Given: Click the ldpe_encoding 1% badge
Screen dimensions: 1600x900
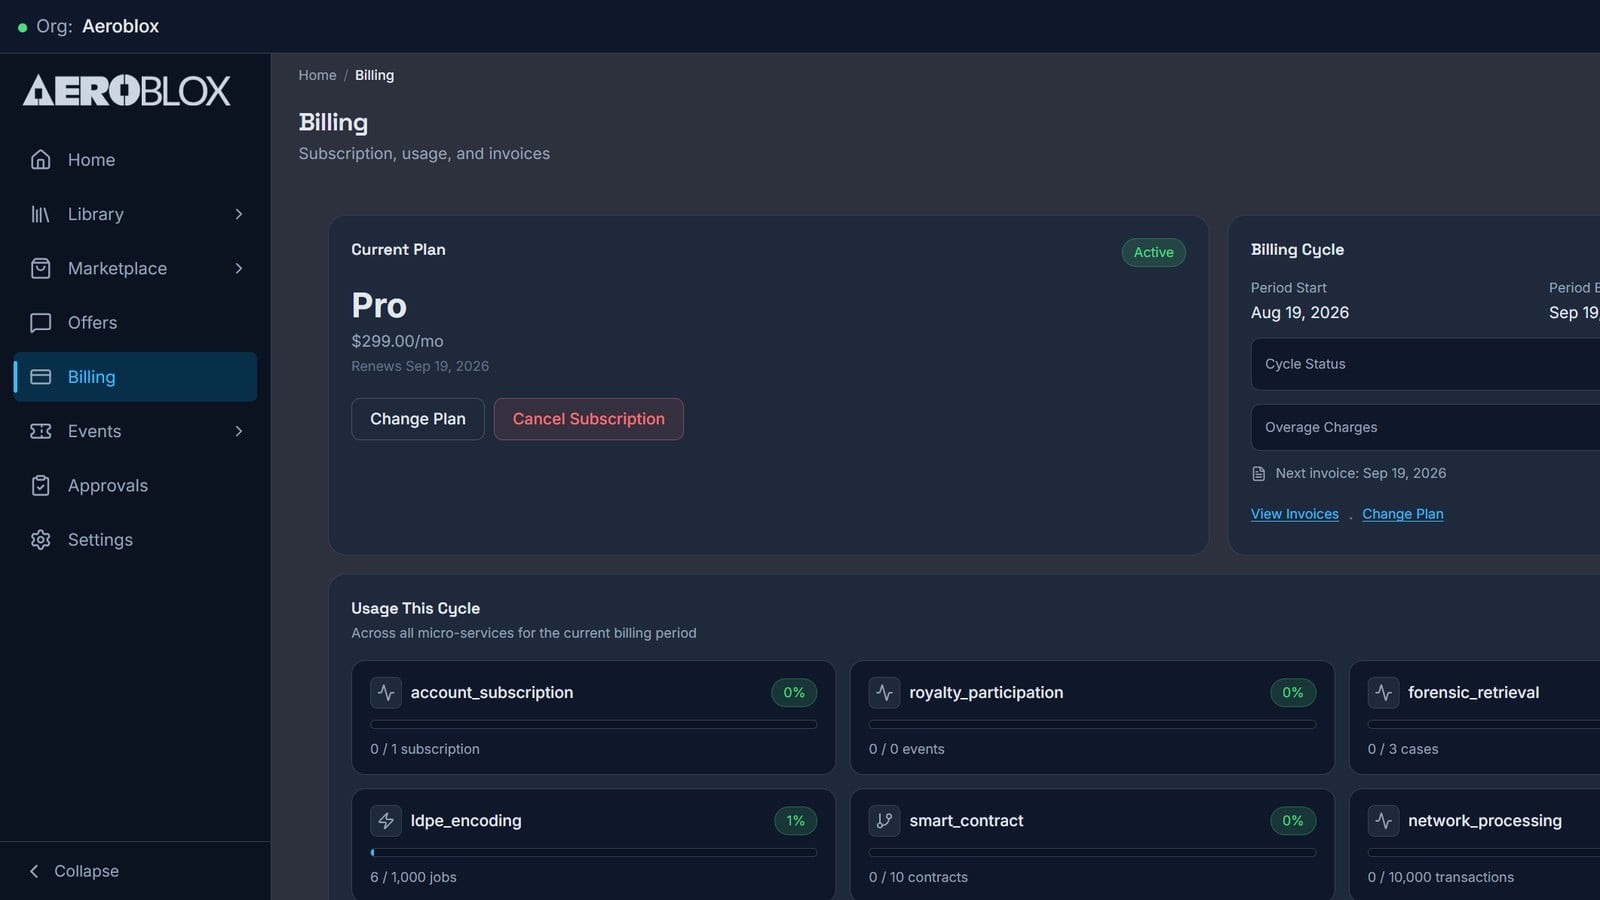Looking at the screenshot, I should tap(795, 821).
